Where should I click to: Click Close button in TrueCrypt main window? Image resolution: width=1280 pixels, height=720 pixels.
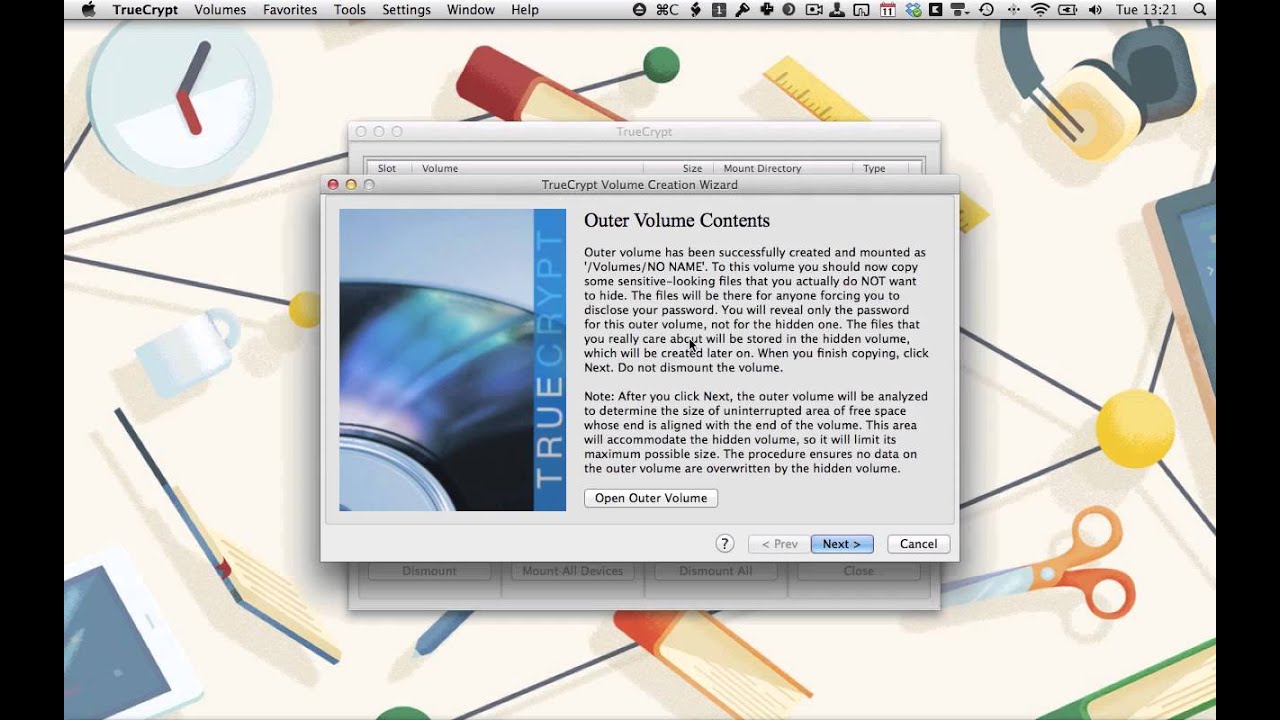coord(859,571)
